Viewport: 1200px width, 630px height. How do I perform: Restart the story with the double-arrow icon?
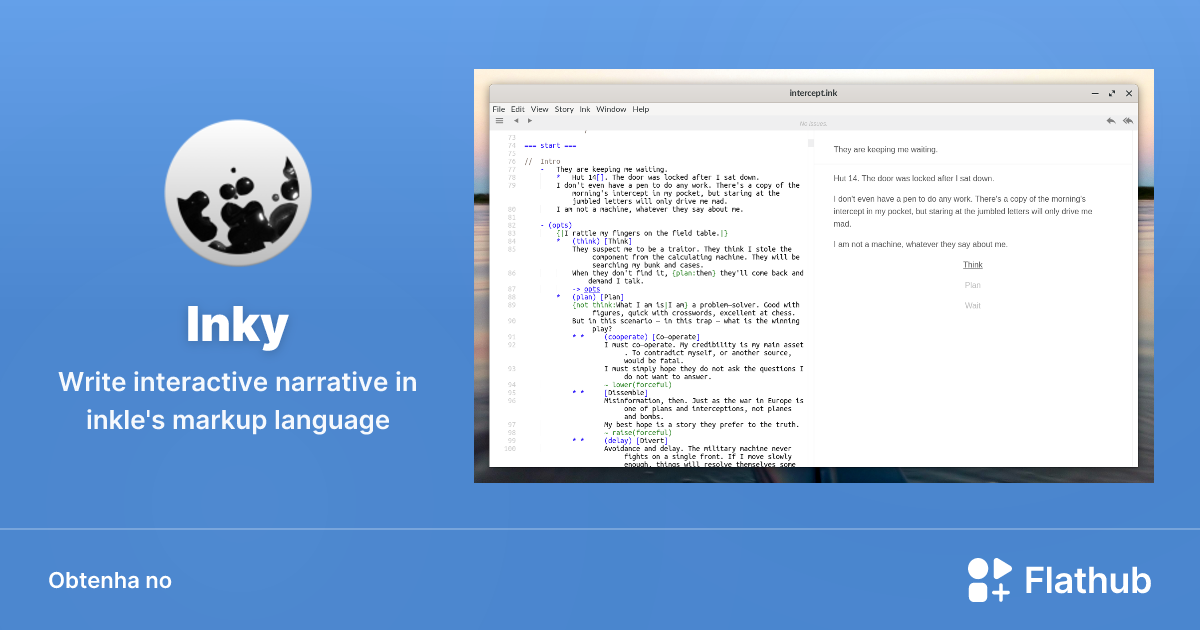(1128, 120)
